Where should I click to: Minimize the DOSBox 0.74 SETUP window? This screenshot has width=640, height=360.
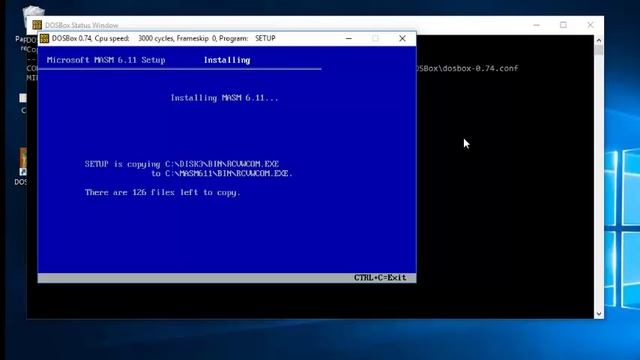click(x=349, y=38)
